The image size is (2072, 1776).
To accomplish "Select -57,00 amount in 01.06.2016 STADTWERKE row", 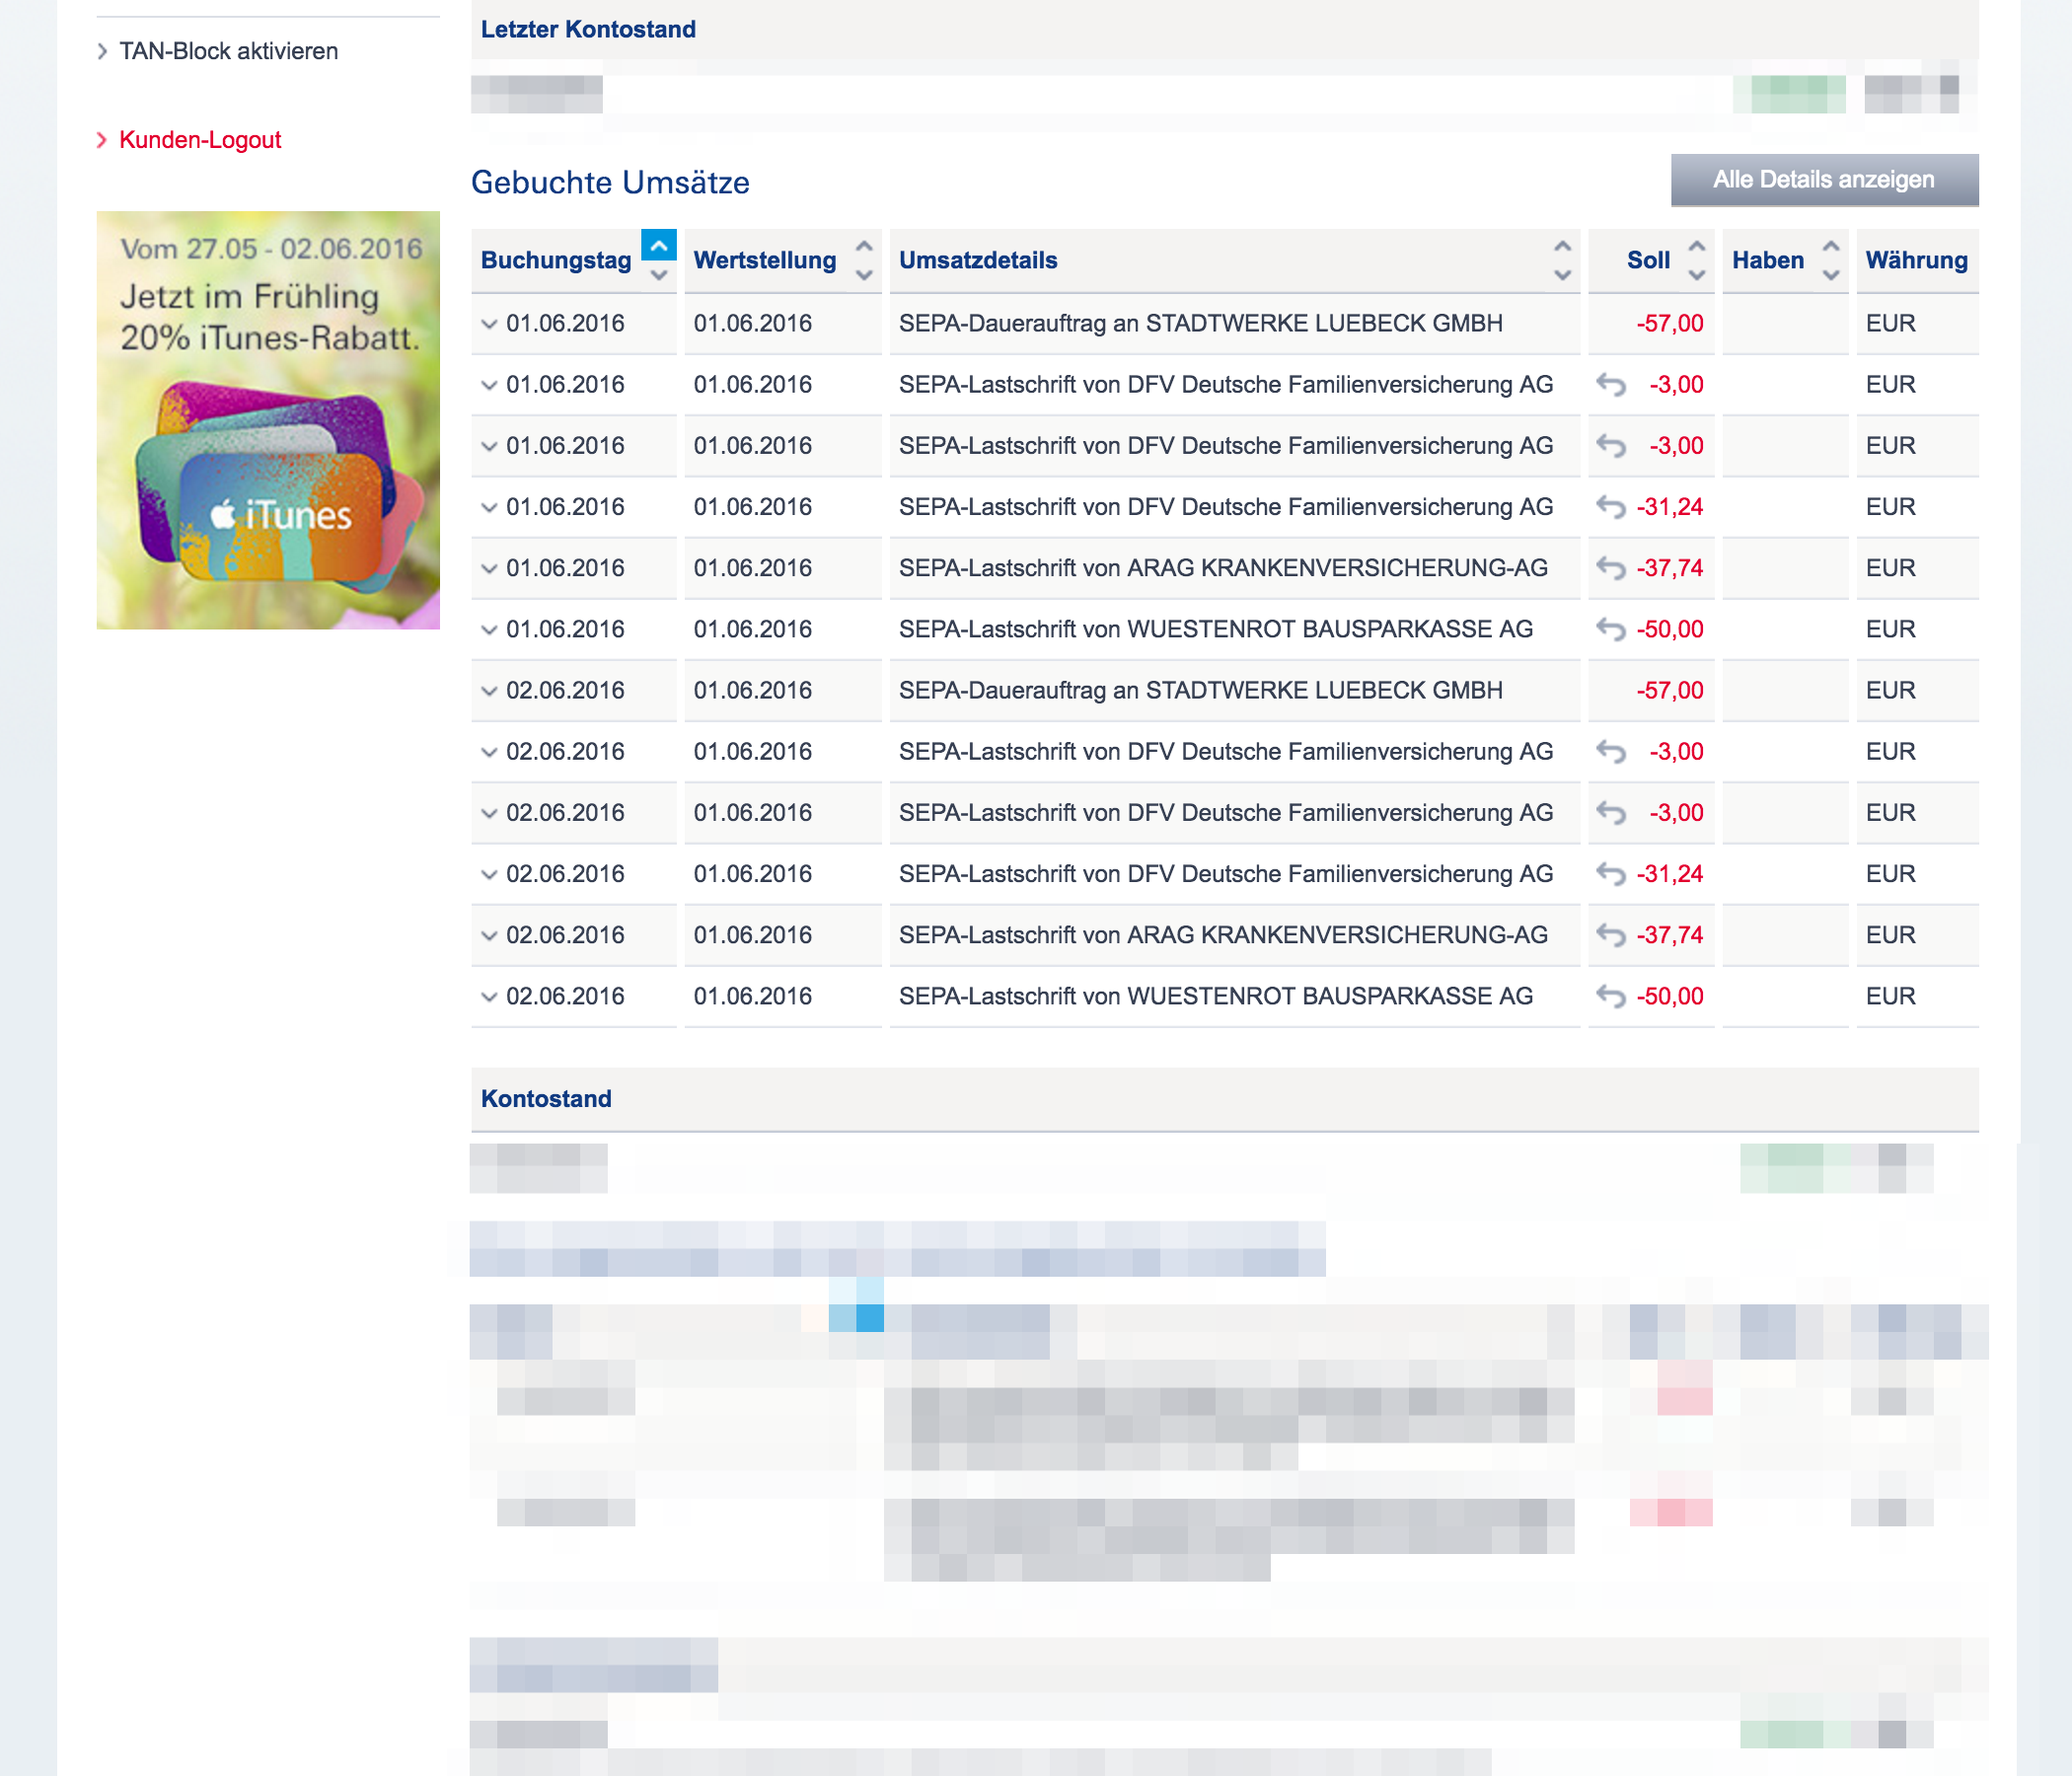I will click(x=1669, y=324).
